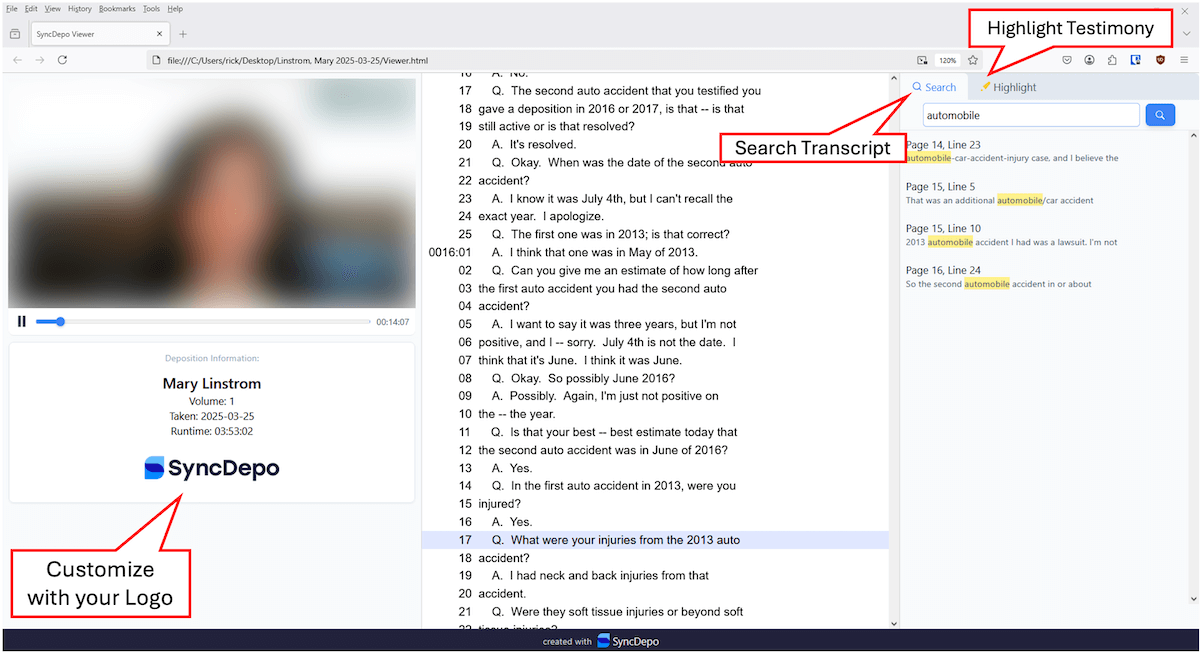
Task: Open the Firefox application menu
Action: (1183, 60)
